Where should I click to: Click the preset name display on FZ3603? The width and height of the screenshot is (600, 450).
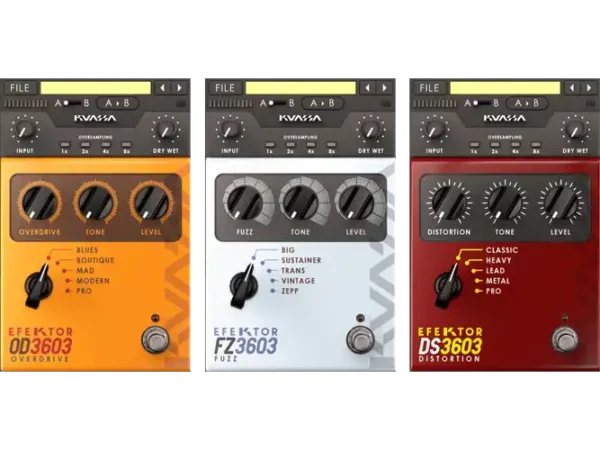(x=300, y=88)
